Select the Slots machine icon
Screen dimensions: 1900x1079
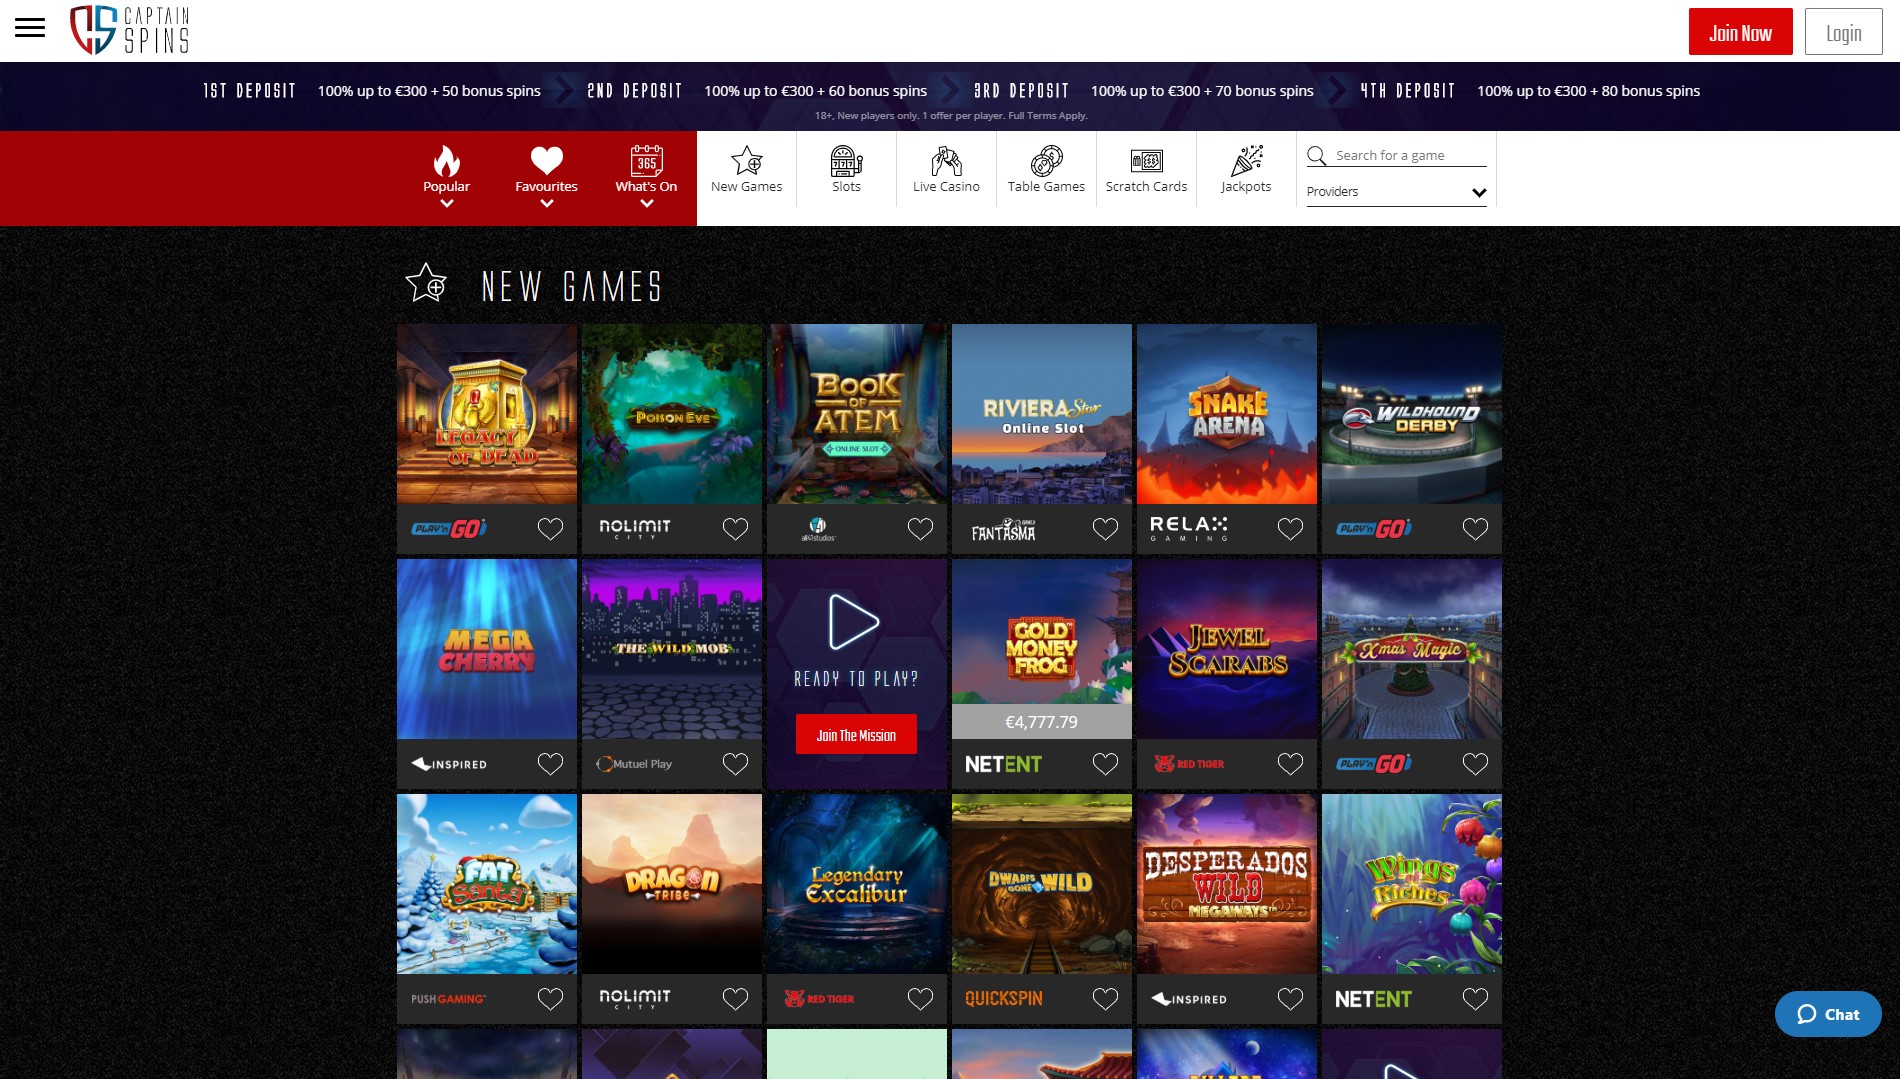tap(846, 161)
